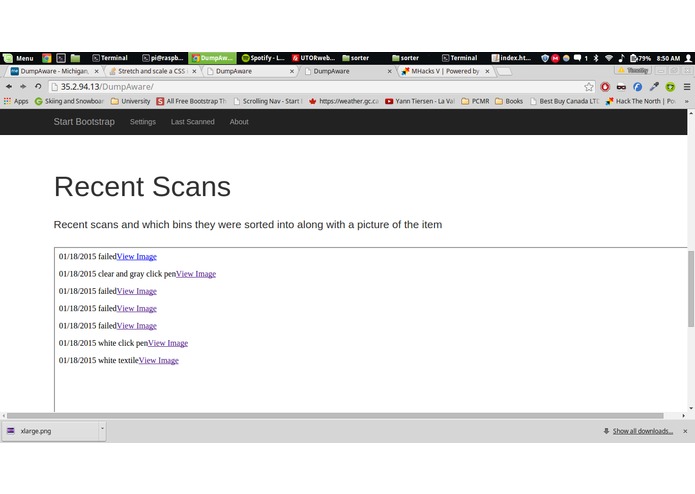Viewport: 695px width, 494px height.
Task: Show more bookmarks with the overflow chevron
Action: click(687, 101)
